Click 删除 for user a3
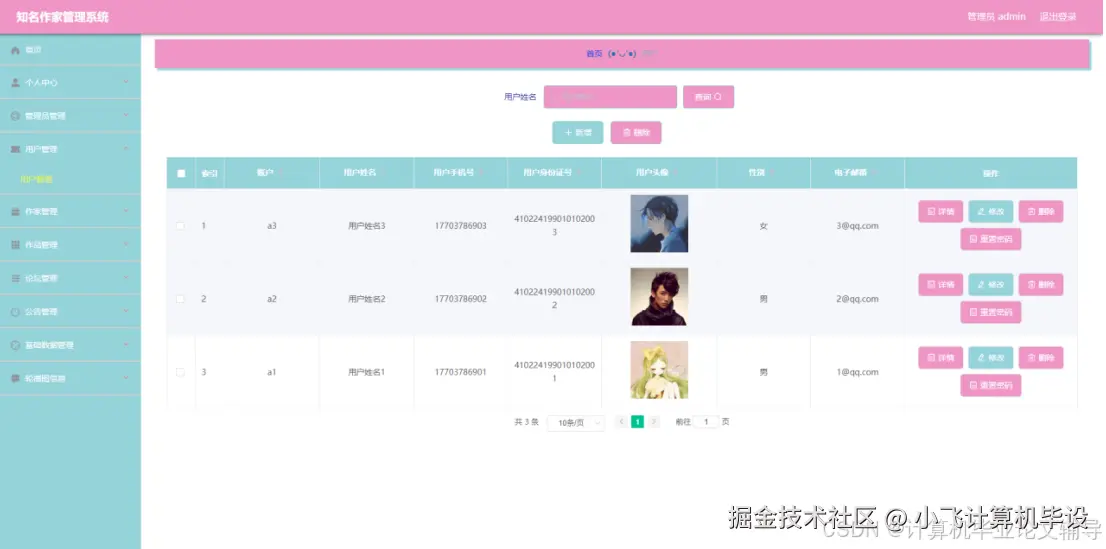Image resolution: width=1106 pixels, height=549 pixels. 1040,212
